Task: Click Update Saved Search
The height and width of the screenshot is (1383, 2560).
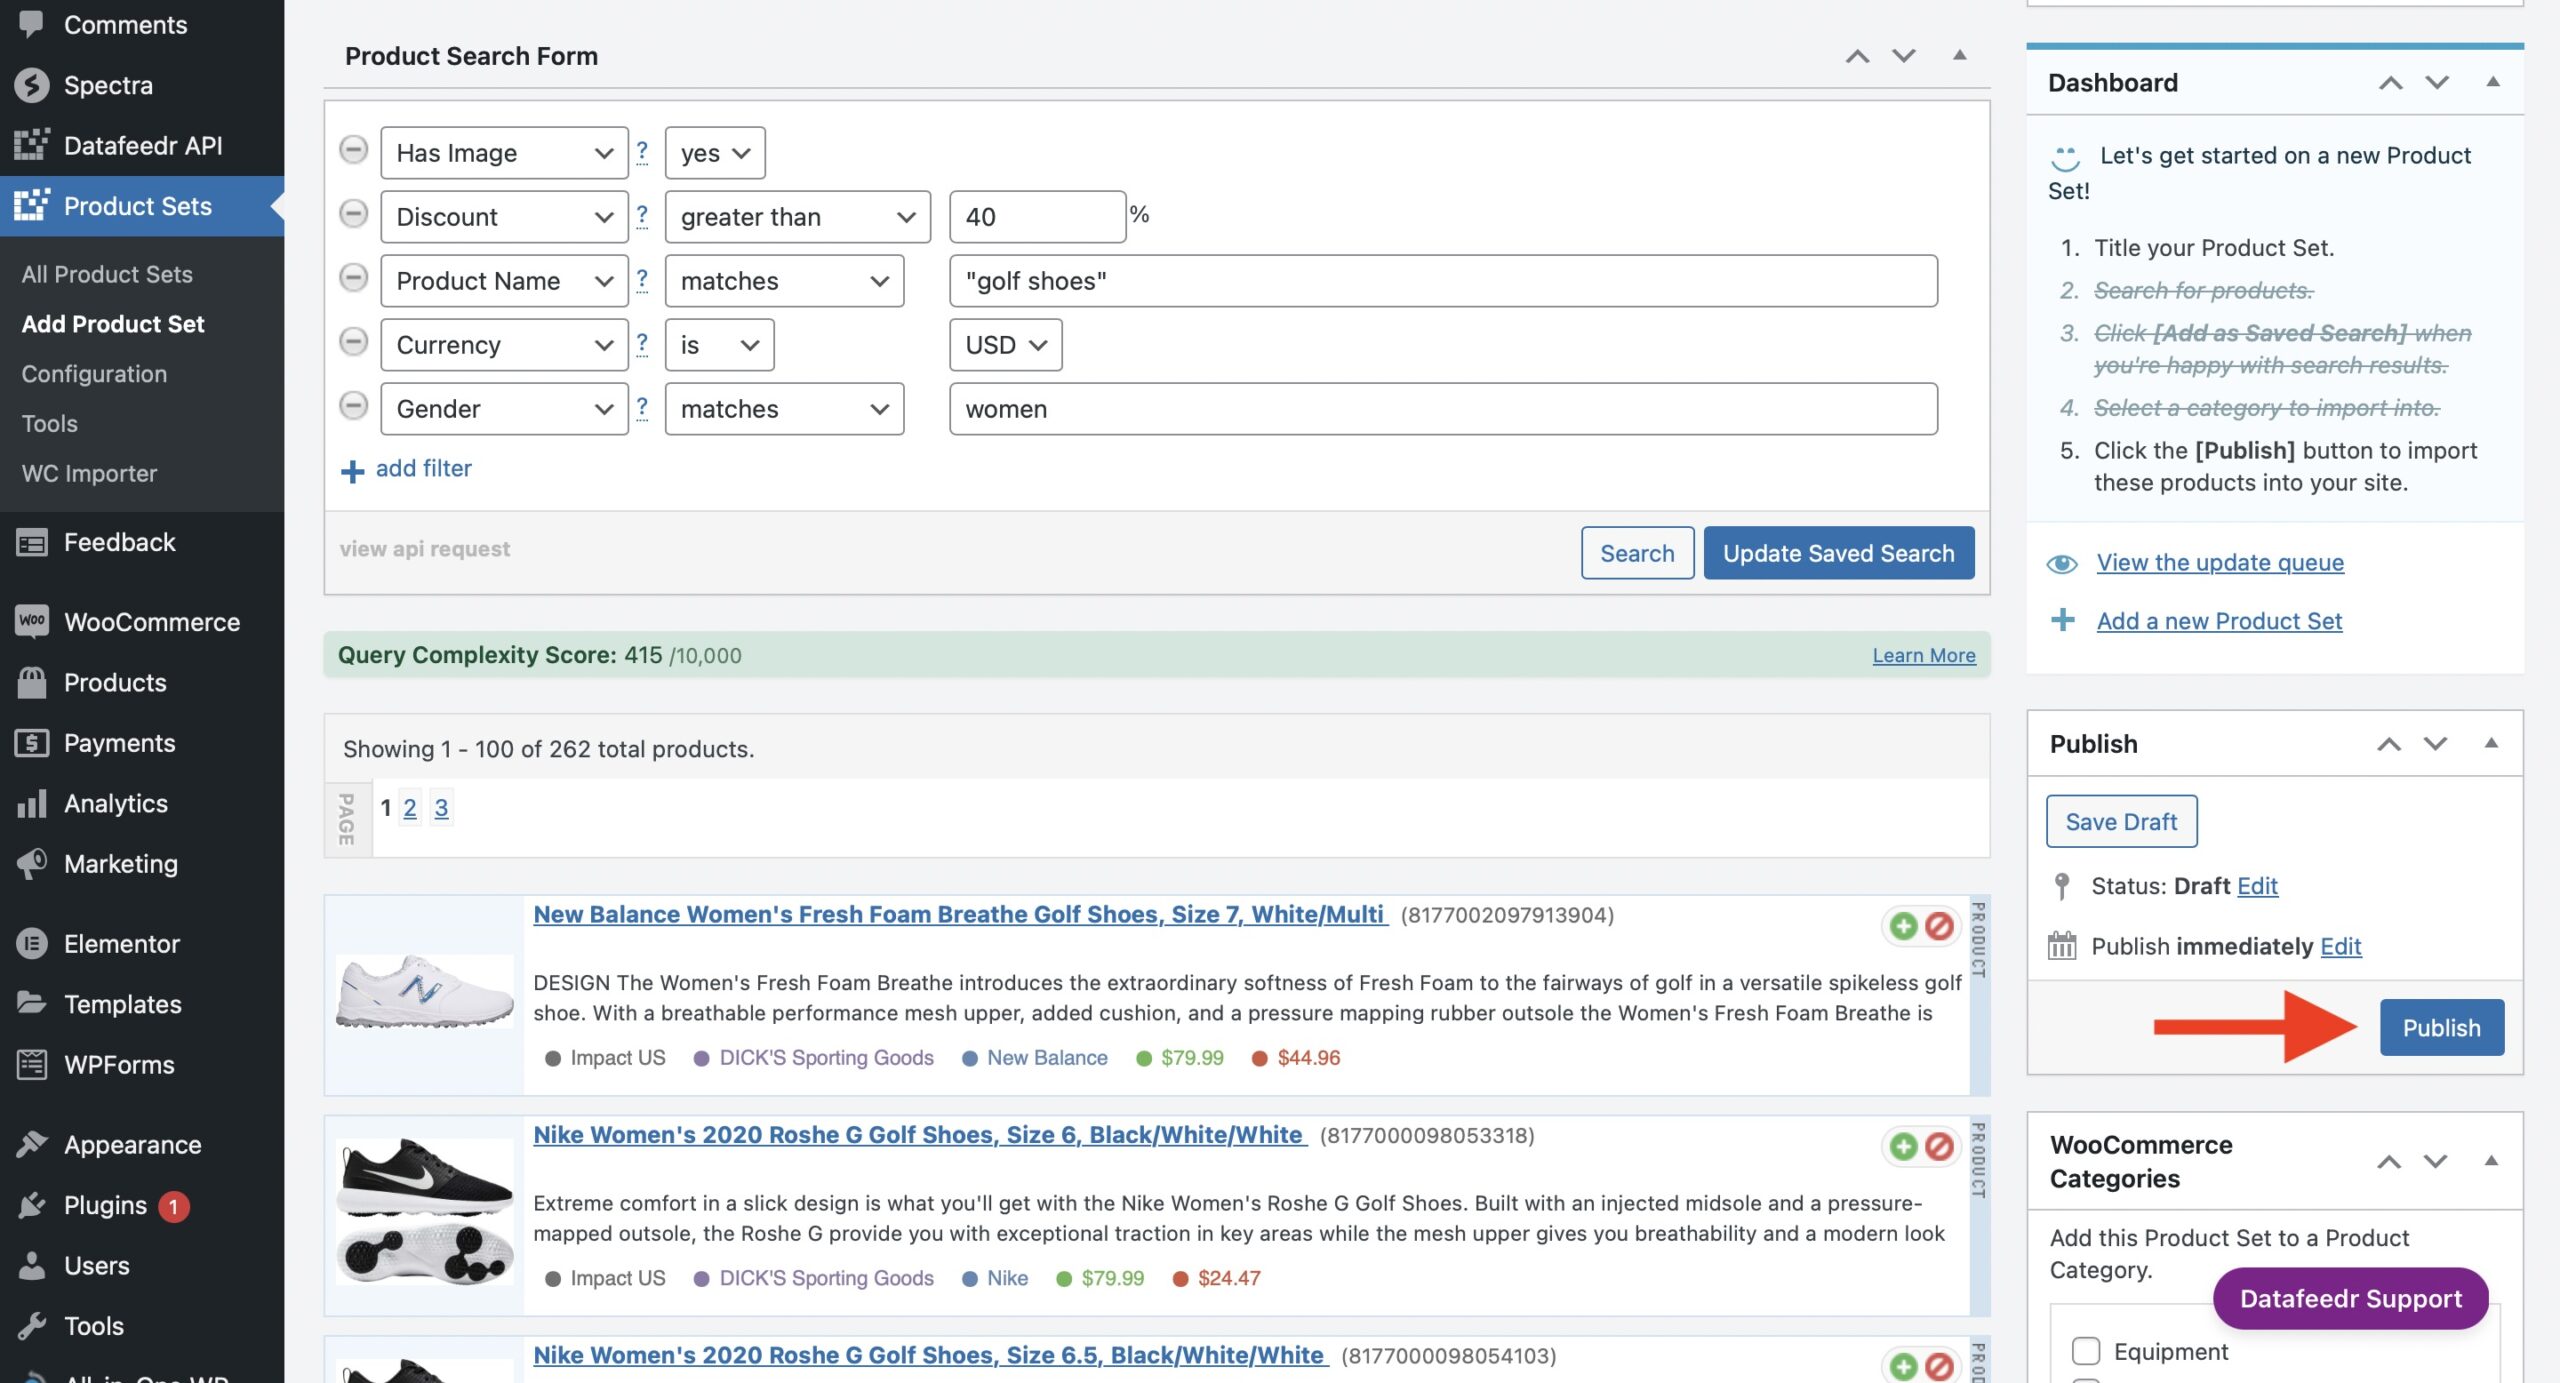Action: (x=1838, y=553)
